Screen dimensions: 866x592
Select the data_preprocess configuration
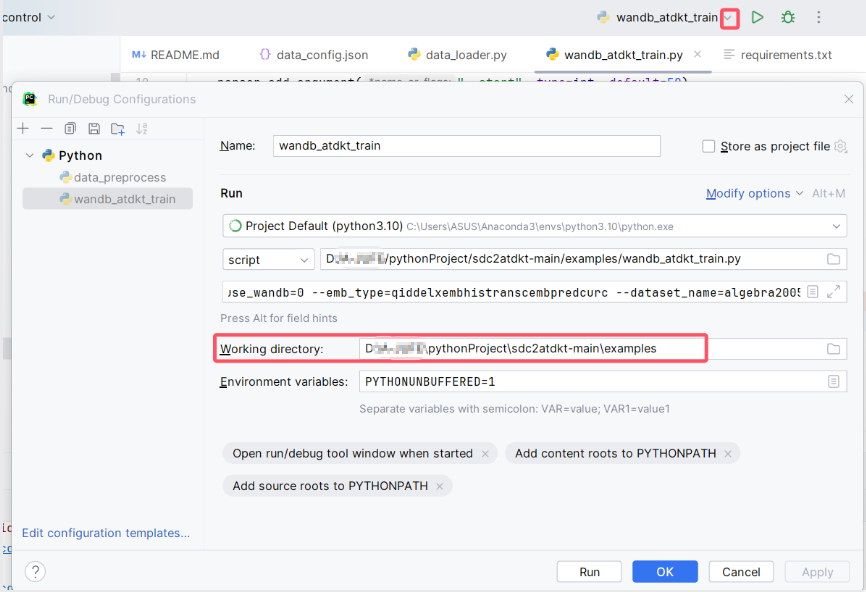pos(113,177)
